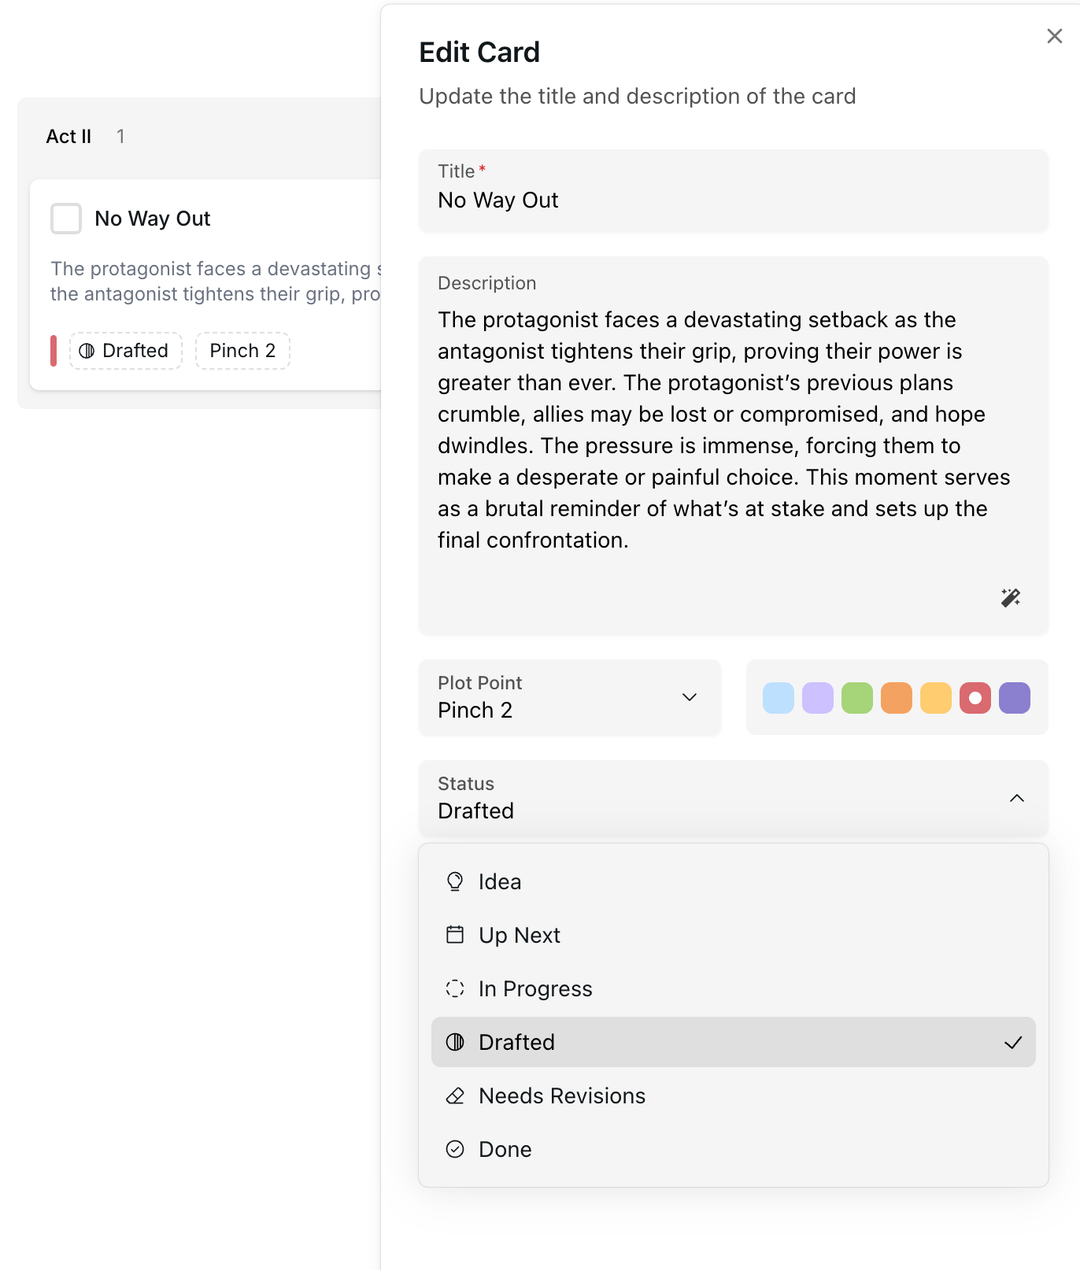Select Done from the status list
Image resolution: width=1080 pixels, height=1270 pixels.
pos(505,1149)
